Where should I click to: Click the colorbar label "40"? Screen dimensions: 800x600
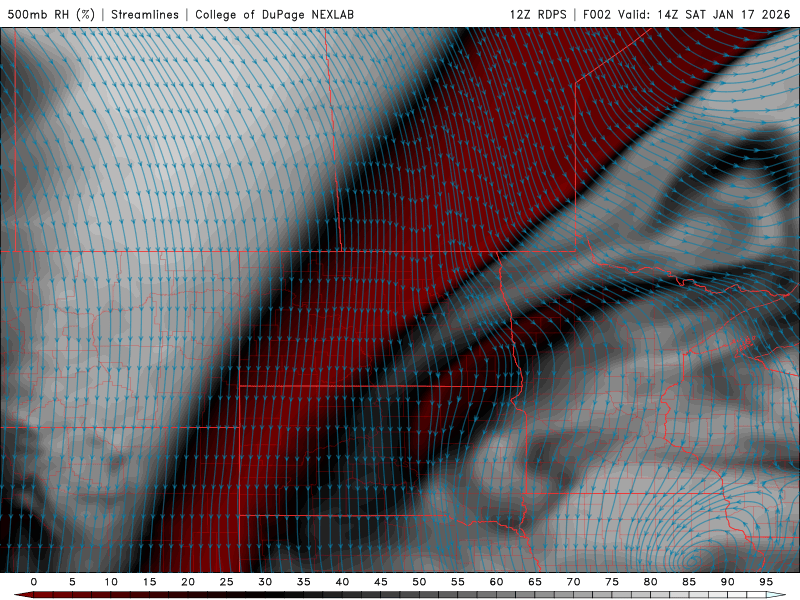click(x=342, y=582)
